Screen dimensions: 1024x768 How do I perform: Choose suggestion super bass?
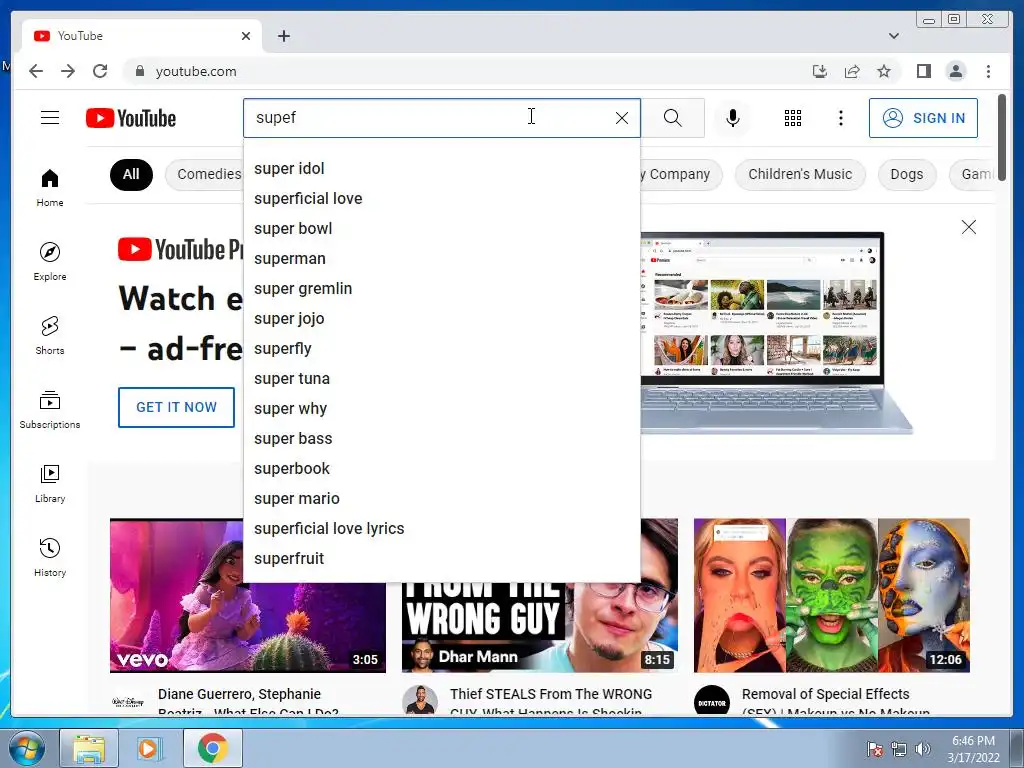click(441, 439)
